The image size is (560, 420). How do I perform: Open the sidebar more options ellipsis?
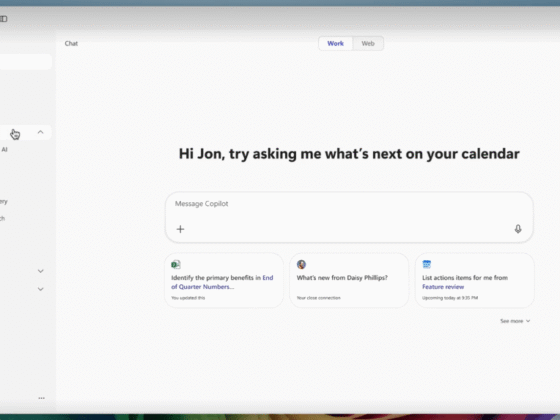(x=41, y=398)
